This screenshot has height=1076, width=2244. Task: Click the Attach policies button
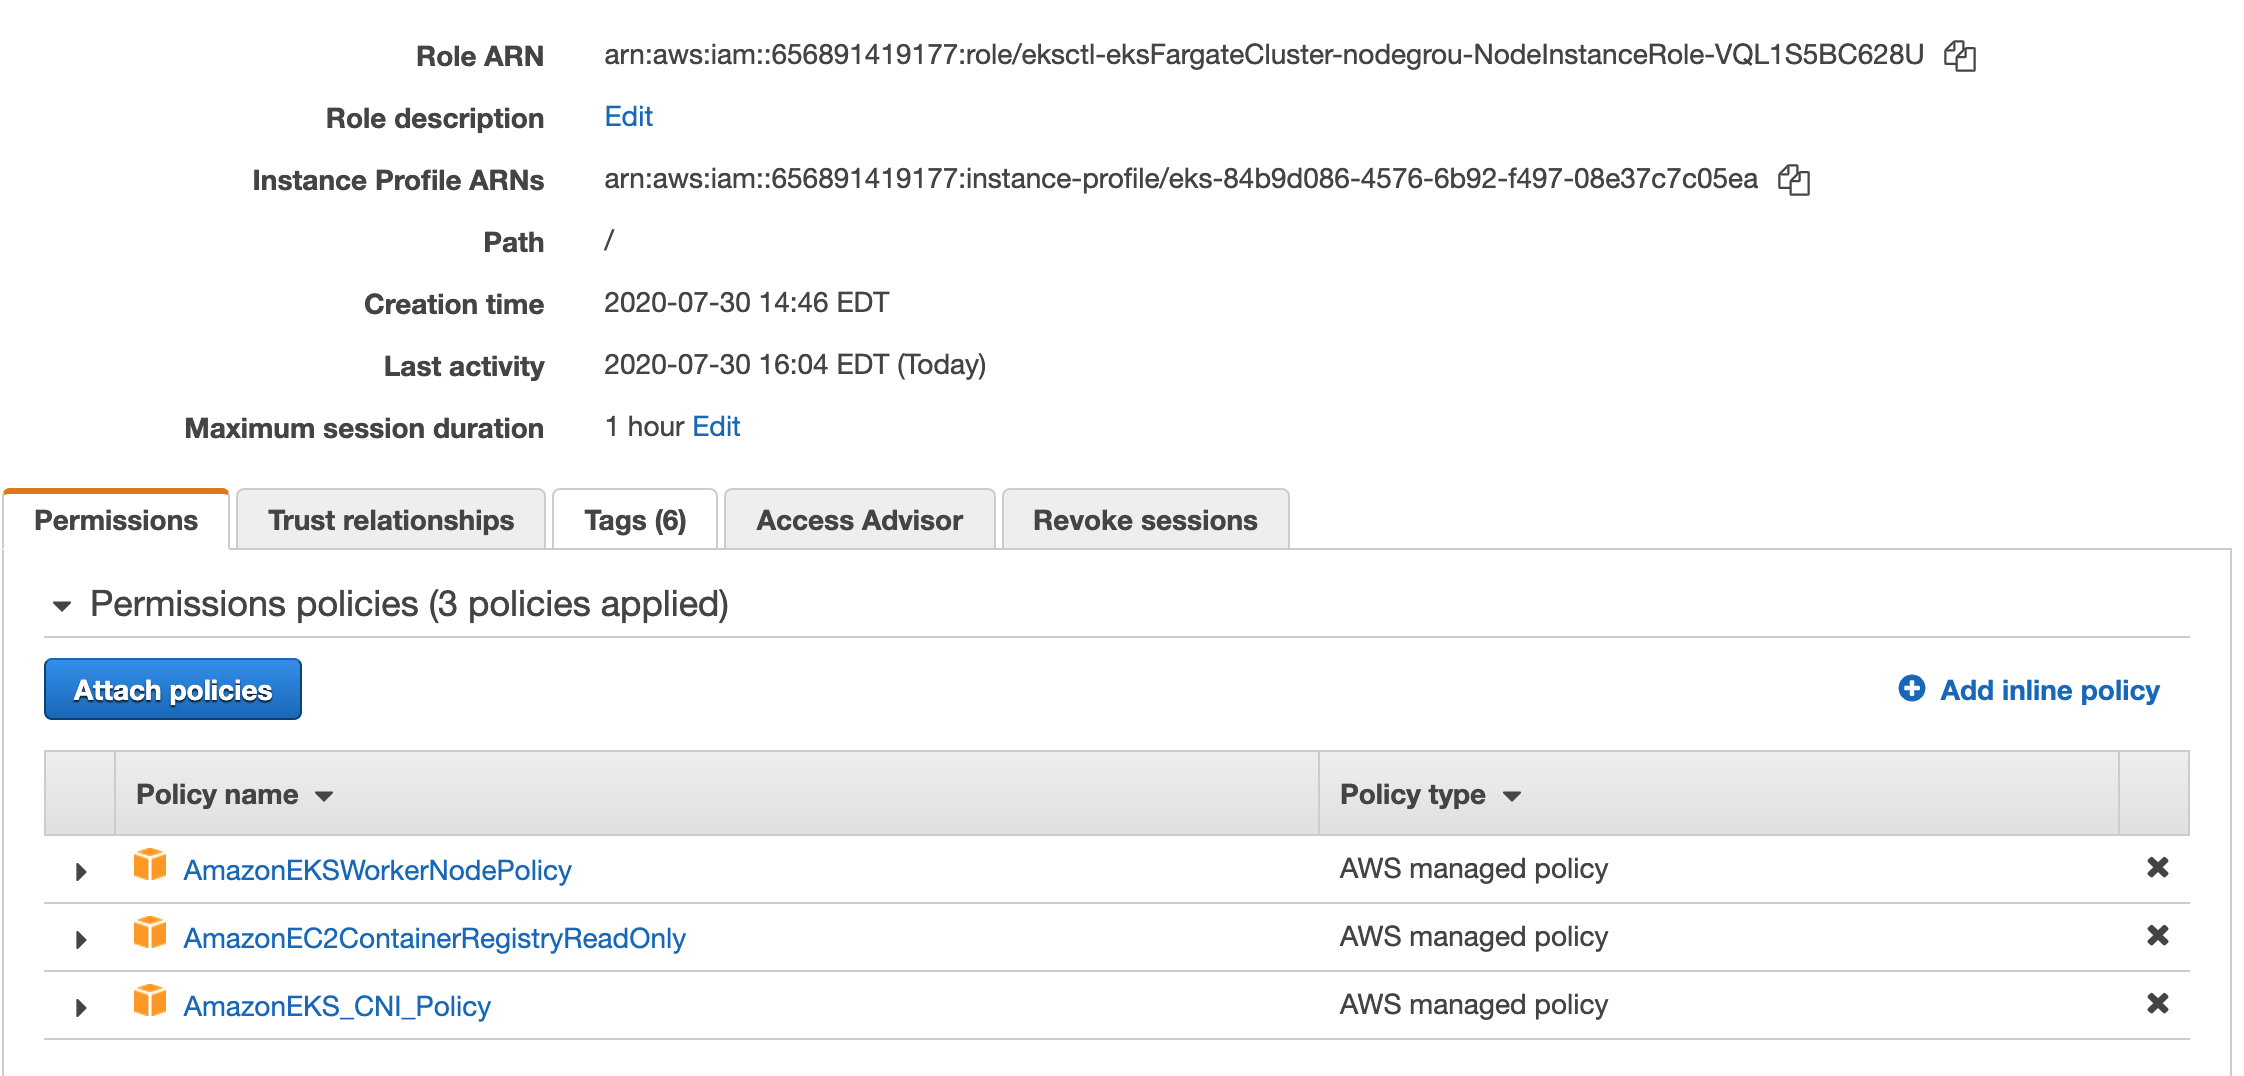click(172, 689)
